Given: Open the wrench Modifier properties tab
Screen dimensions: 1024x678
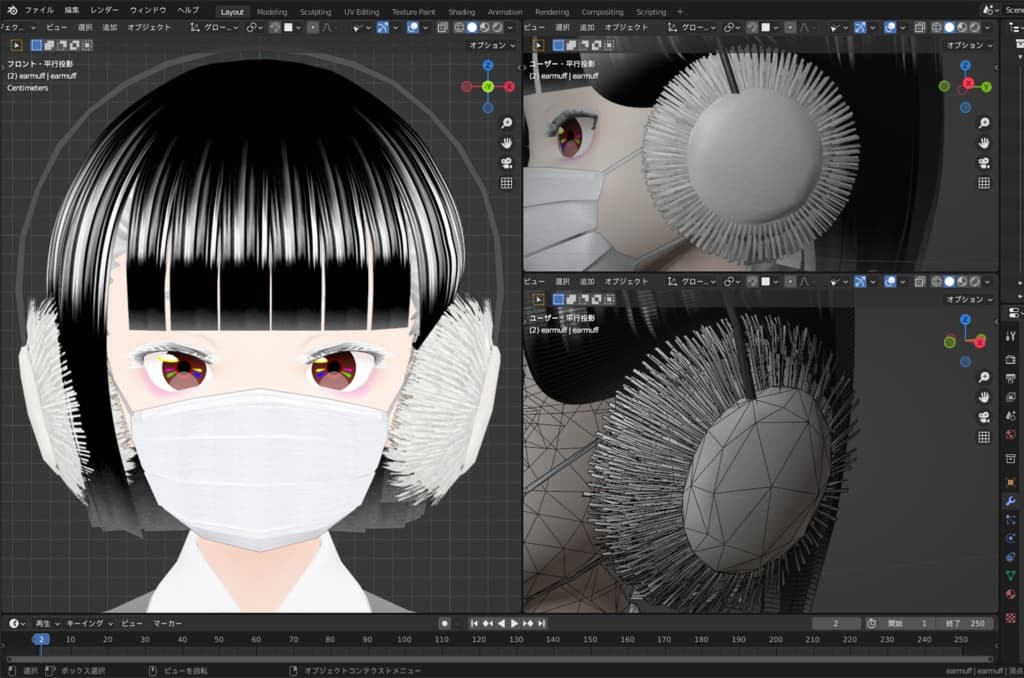Looking at the screenshot, I should point(1010,500).
